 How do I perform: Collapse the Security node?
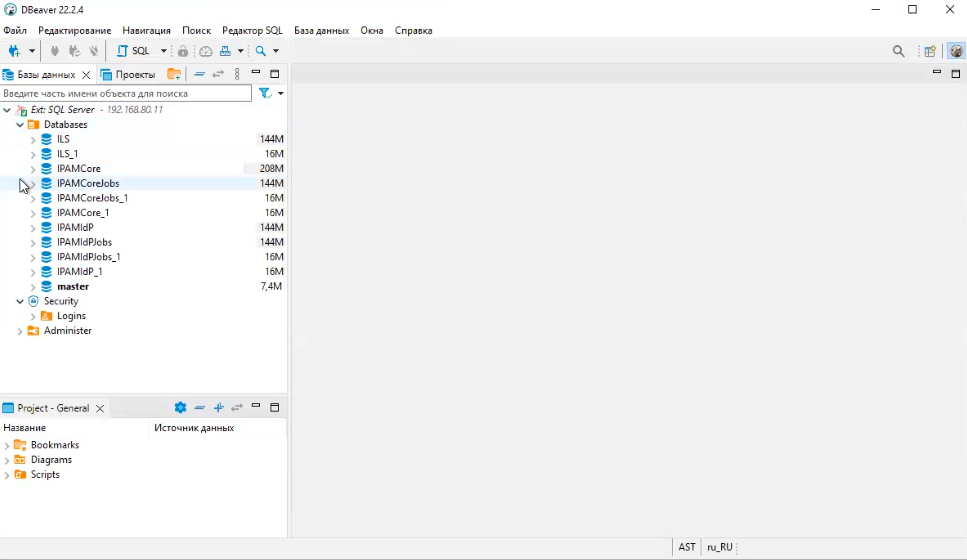pyautogui.click(x=20, y=302)
